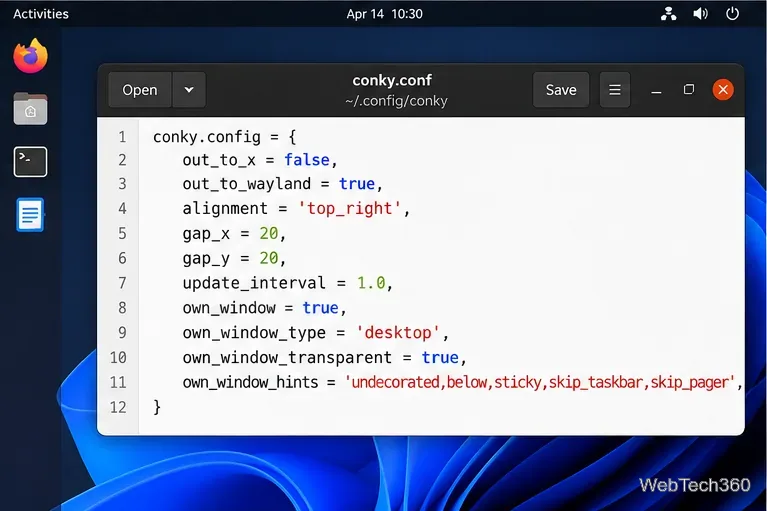Viewport: 767px width, 511px height.
Task: Open the editor hamburger menu
Action: (615, 90)
